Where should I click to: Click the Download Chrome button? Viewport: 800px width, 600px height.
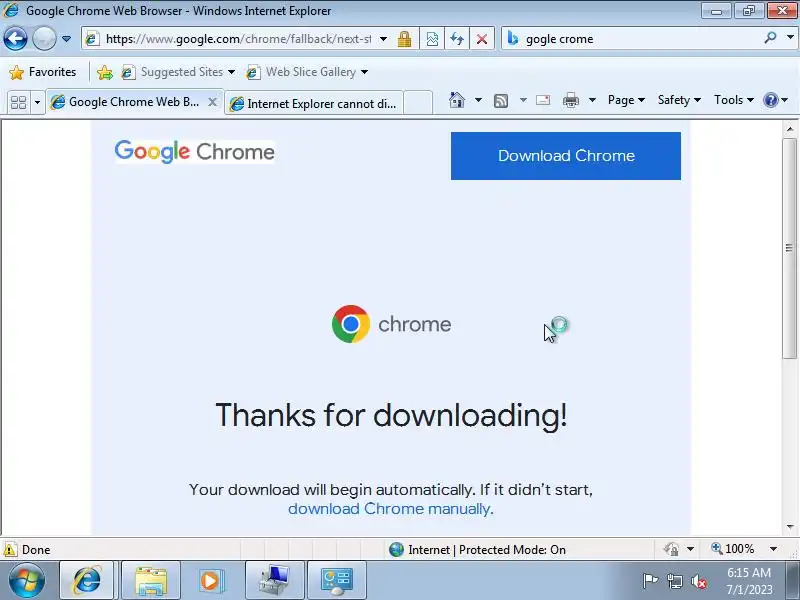(566, 156)
